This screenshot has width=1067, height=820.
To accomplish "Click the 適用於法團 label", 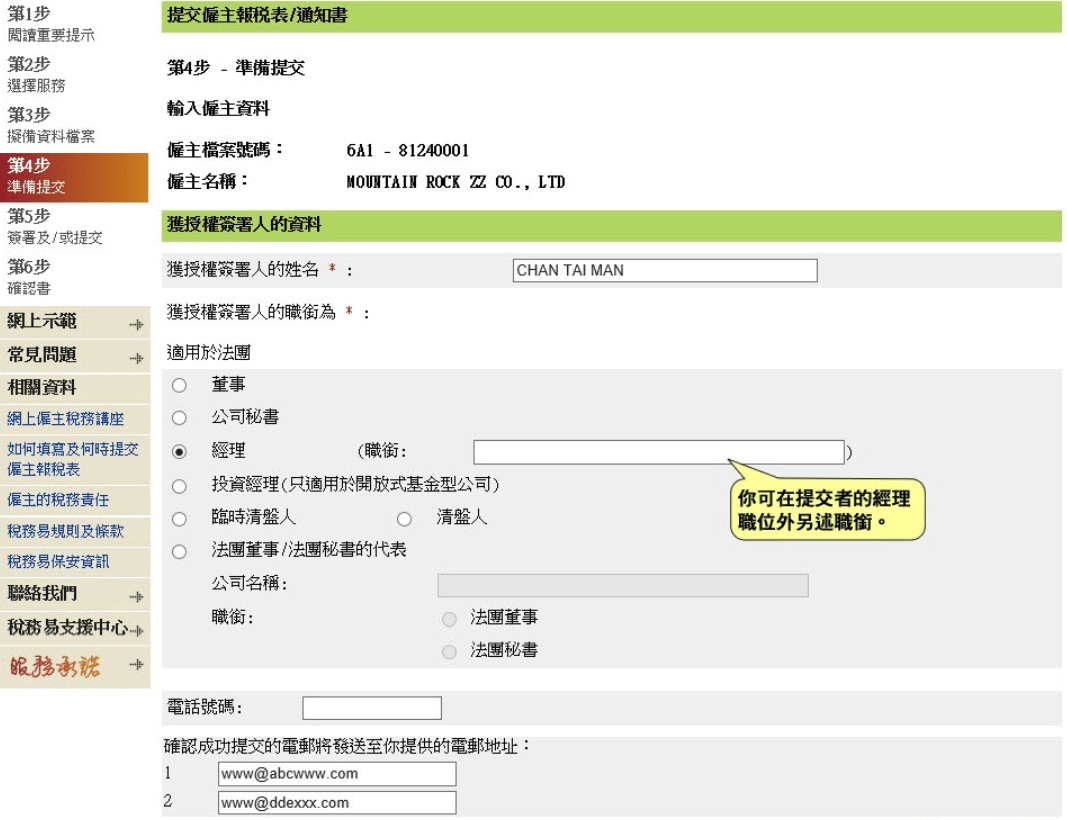I will click(208, 352).
